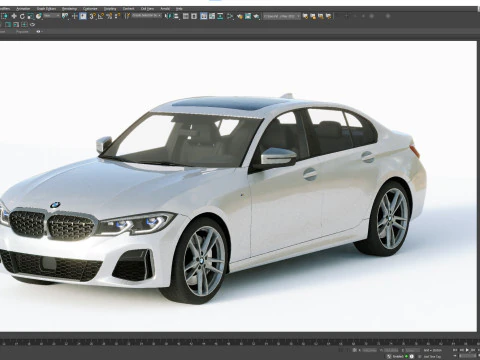Open the Curve Editor icon

click(212, 16)
